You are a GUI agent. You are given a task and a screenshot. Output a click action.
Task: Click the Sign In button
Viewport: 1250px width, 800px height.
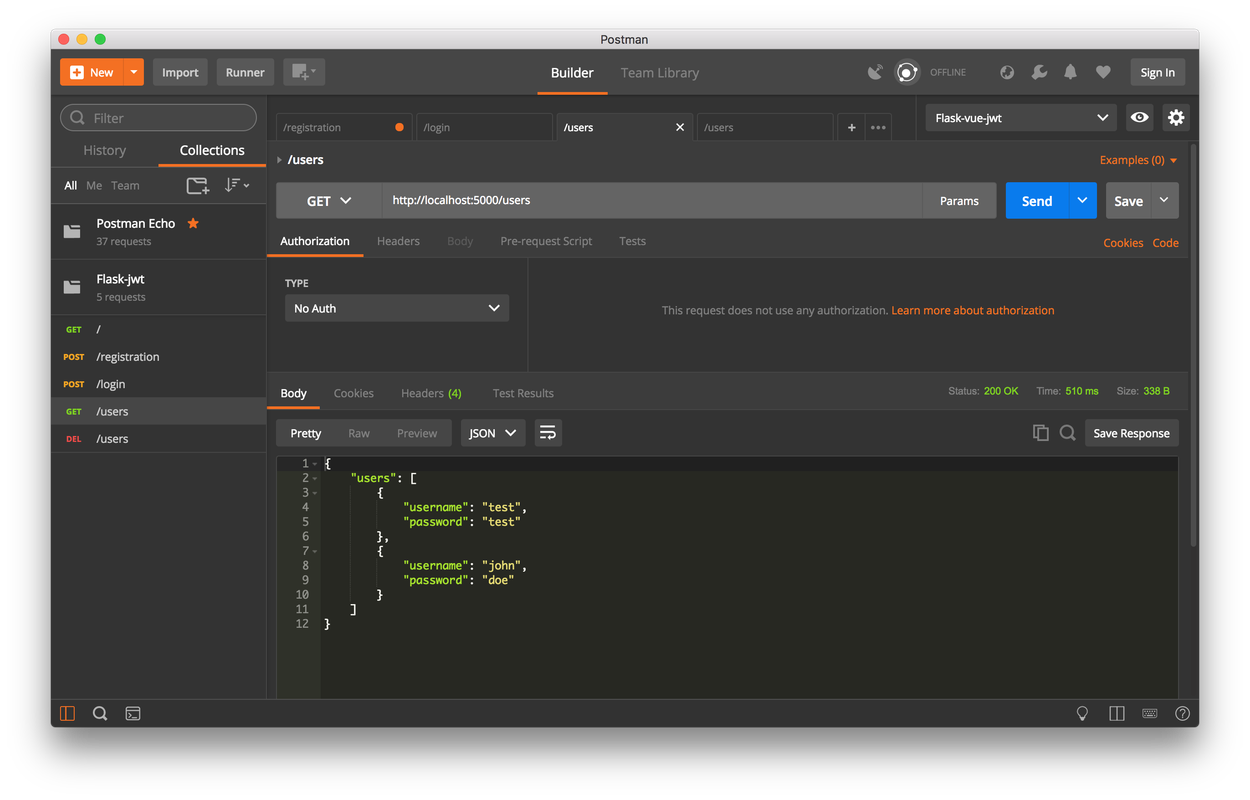pyautogui.click(x=1158, y=72)
